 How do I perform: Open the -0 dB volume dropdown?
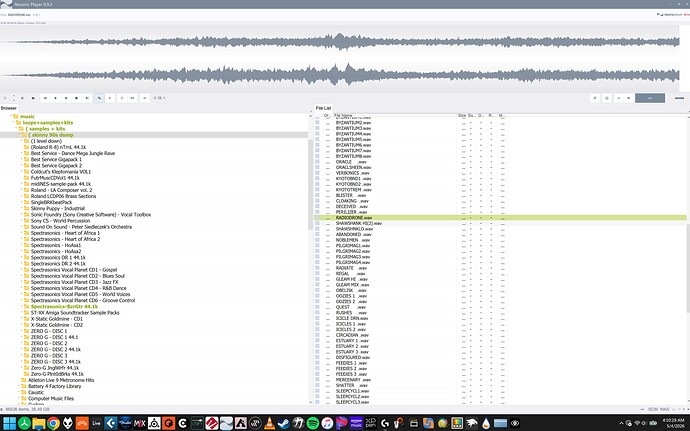click(159, 98)
